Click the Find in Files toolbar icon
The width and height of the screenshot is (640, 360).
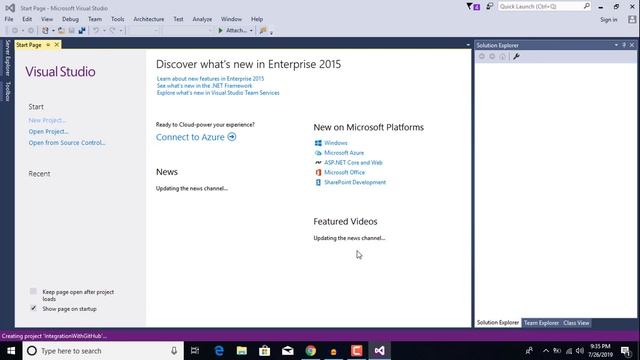263,30
